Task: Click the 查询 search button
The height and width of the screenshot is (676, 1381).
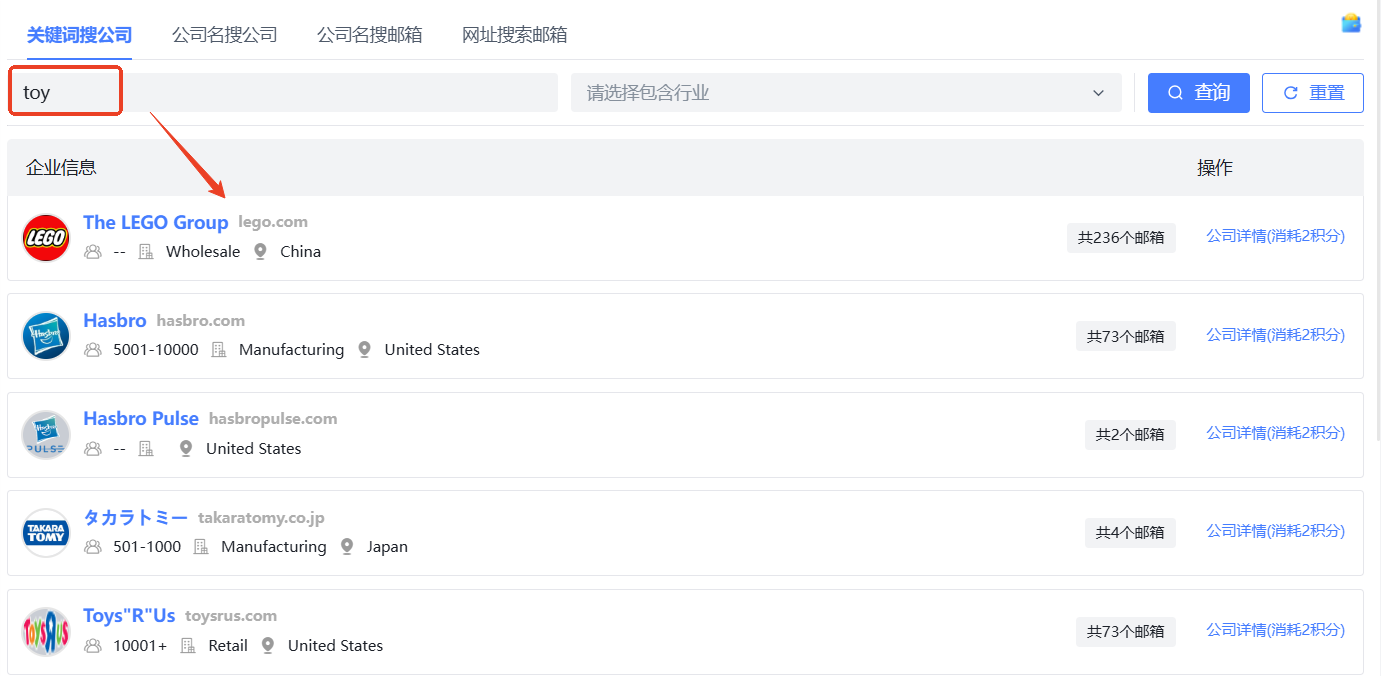Action: [1198, 93]
